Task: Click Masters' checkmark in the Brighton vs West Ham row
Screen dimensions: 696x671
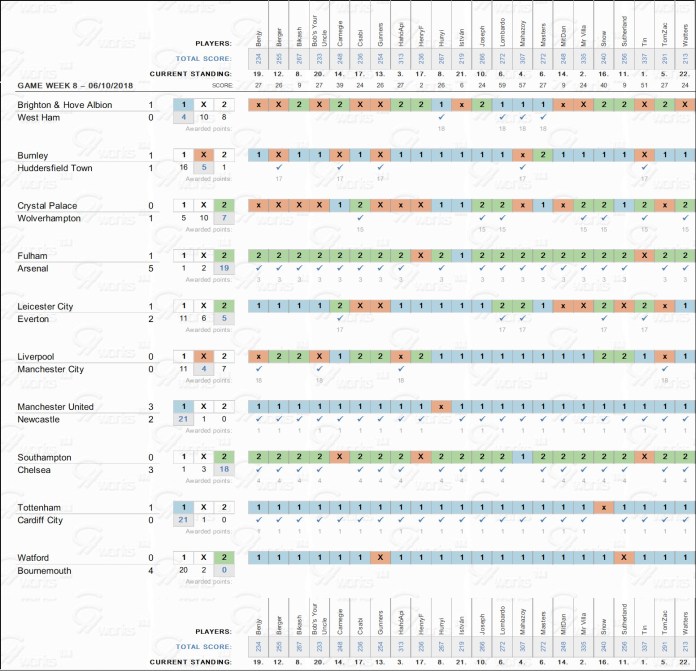Action: tap(542, 117)
